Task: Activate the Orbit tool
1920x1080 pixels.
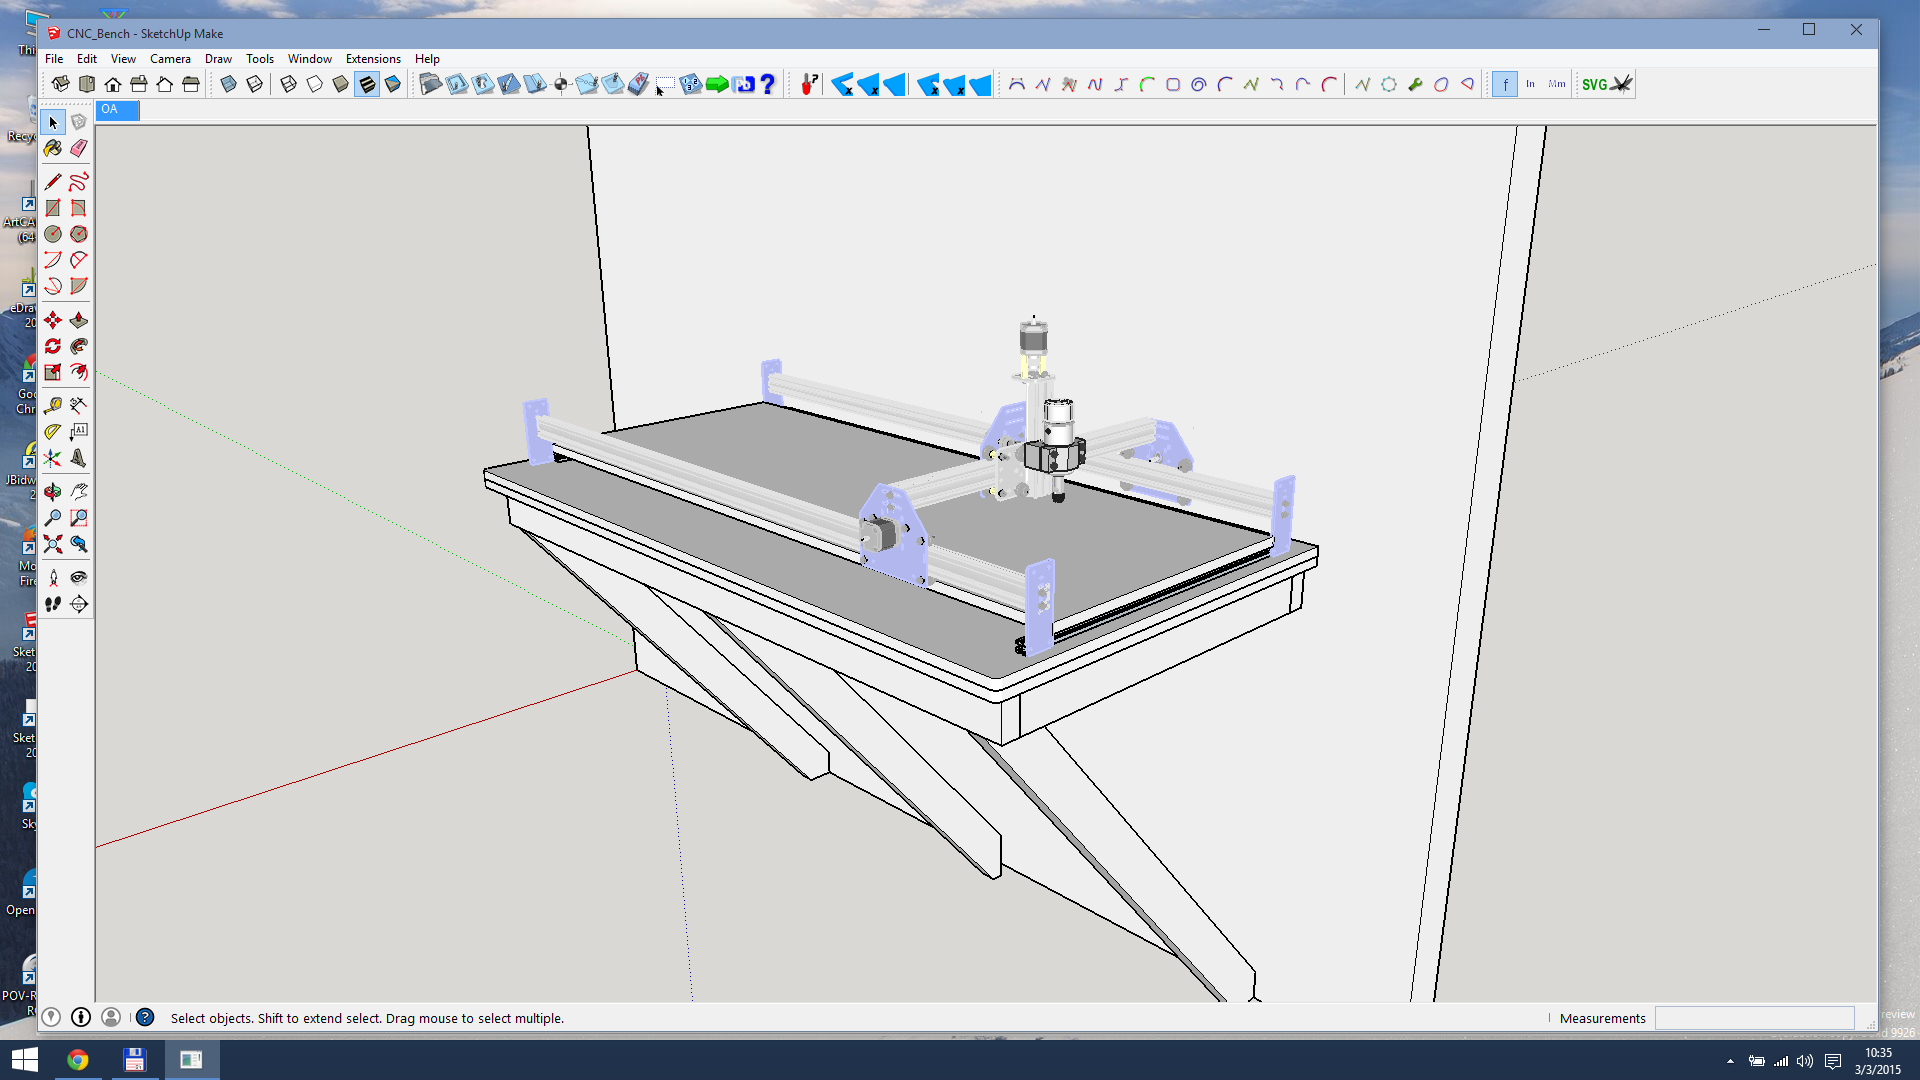Action: pos(53,492)
